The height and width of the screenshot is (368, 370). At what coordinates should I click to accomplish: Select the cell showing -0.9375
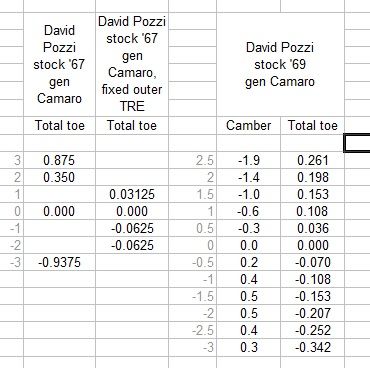(59, 262)
